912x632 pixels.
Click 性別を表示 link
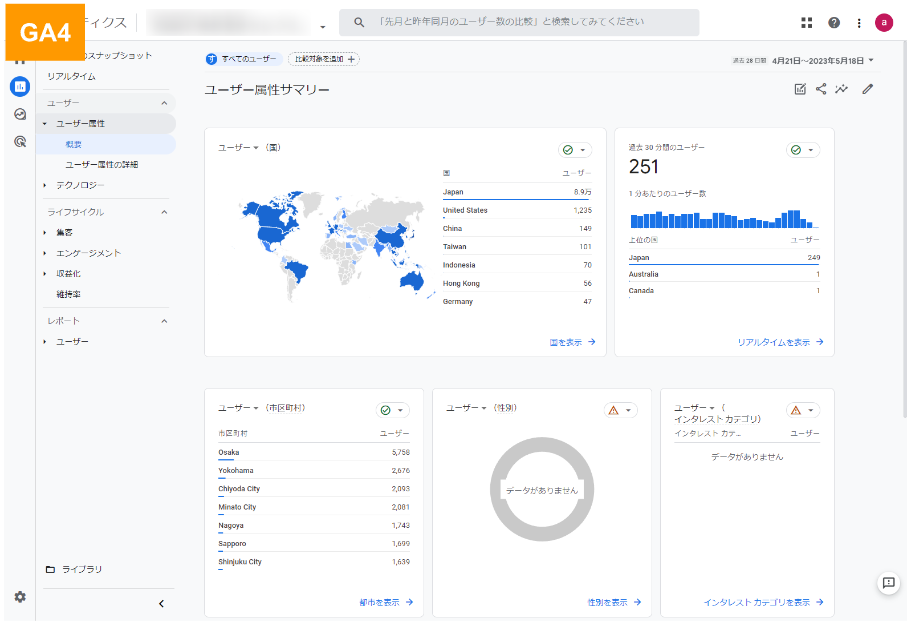pos(614,602)
